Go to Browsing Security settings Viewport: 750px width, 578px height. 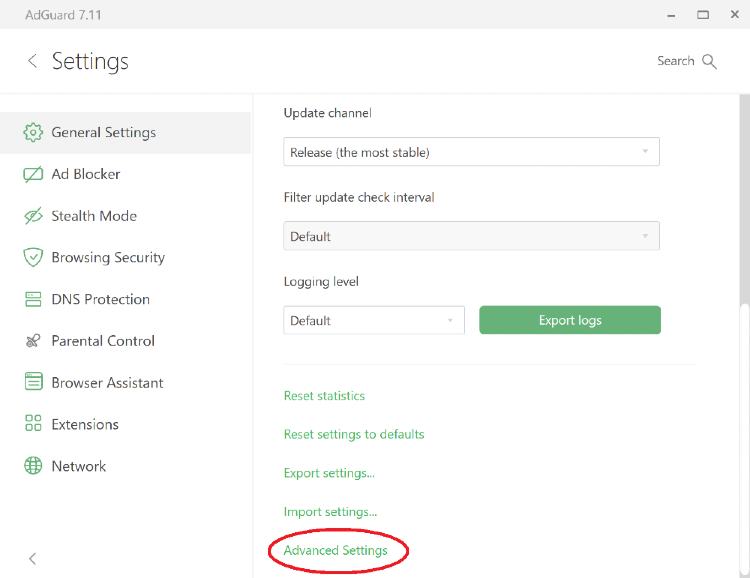pos(125,257)
